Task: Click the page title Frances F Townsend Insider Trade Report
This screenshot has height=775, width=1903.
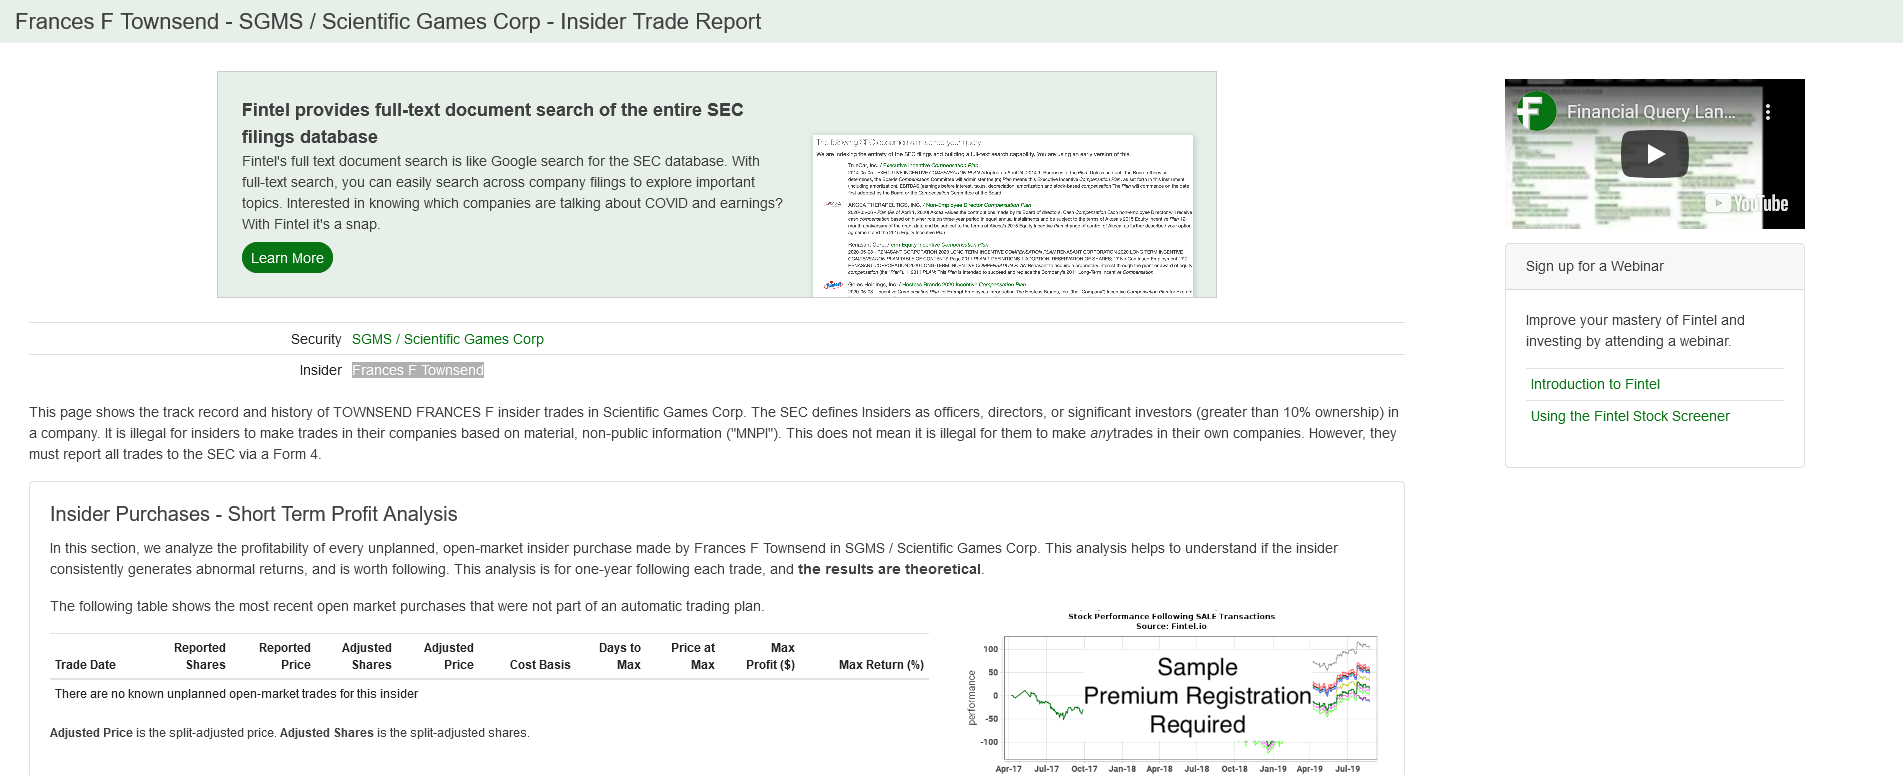Action: pyautogui.click(x=388, y=21)
